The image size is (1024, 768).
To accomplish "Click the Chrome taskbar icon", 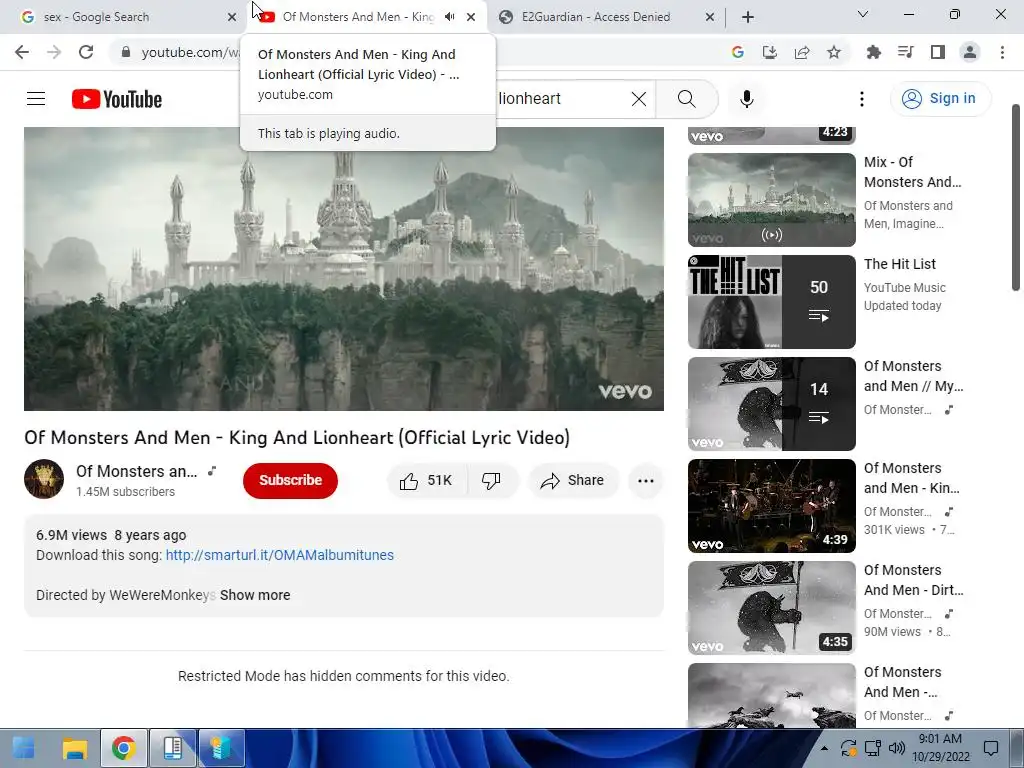I will (x=123, y=748).
